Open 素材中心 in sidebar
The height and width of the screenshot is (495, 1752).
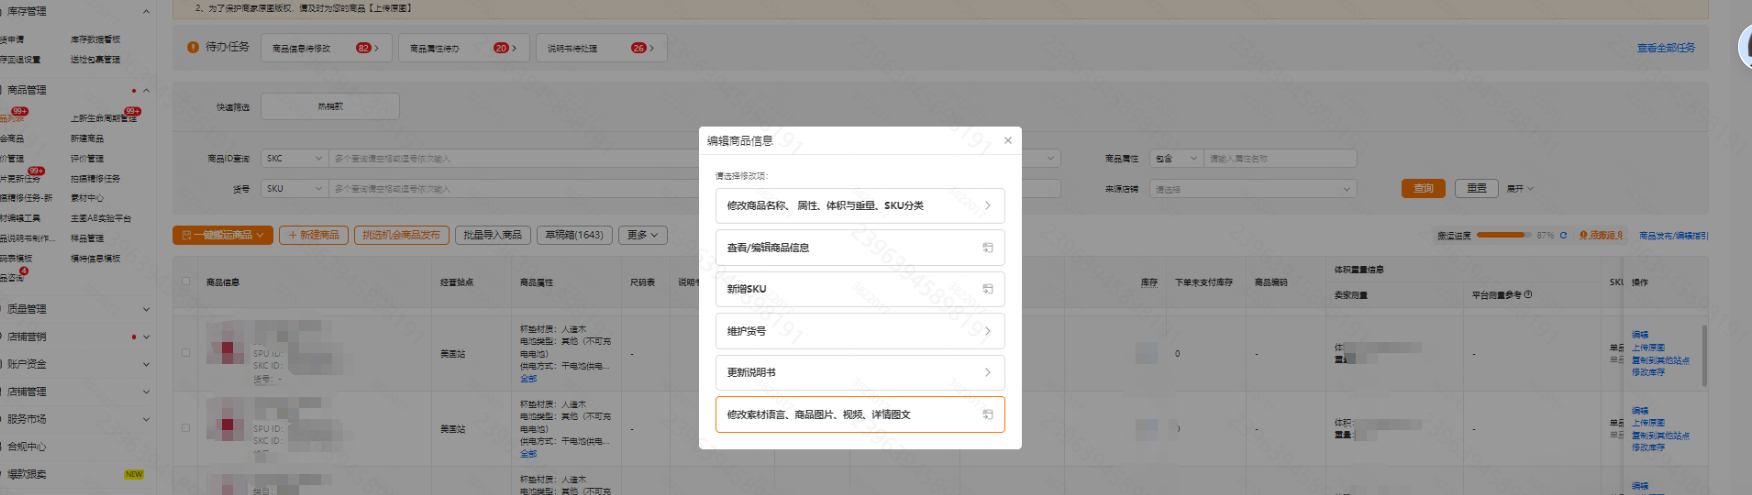pos(87,198)
